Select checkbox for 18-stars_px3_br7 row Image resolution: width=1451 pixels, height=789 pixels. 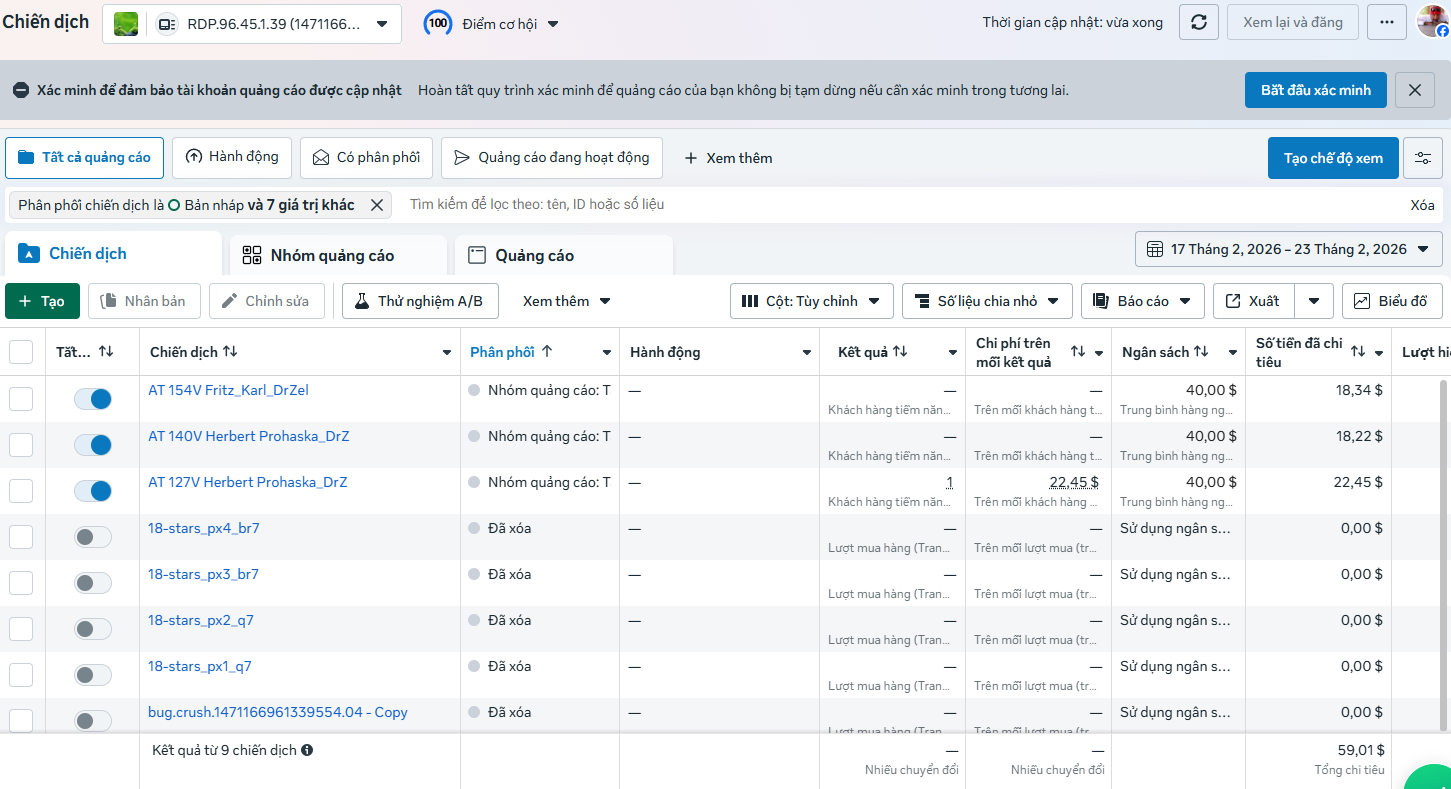pyautogui.click(x=21, y=583)
